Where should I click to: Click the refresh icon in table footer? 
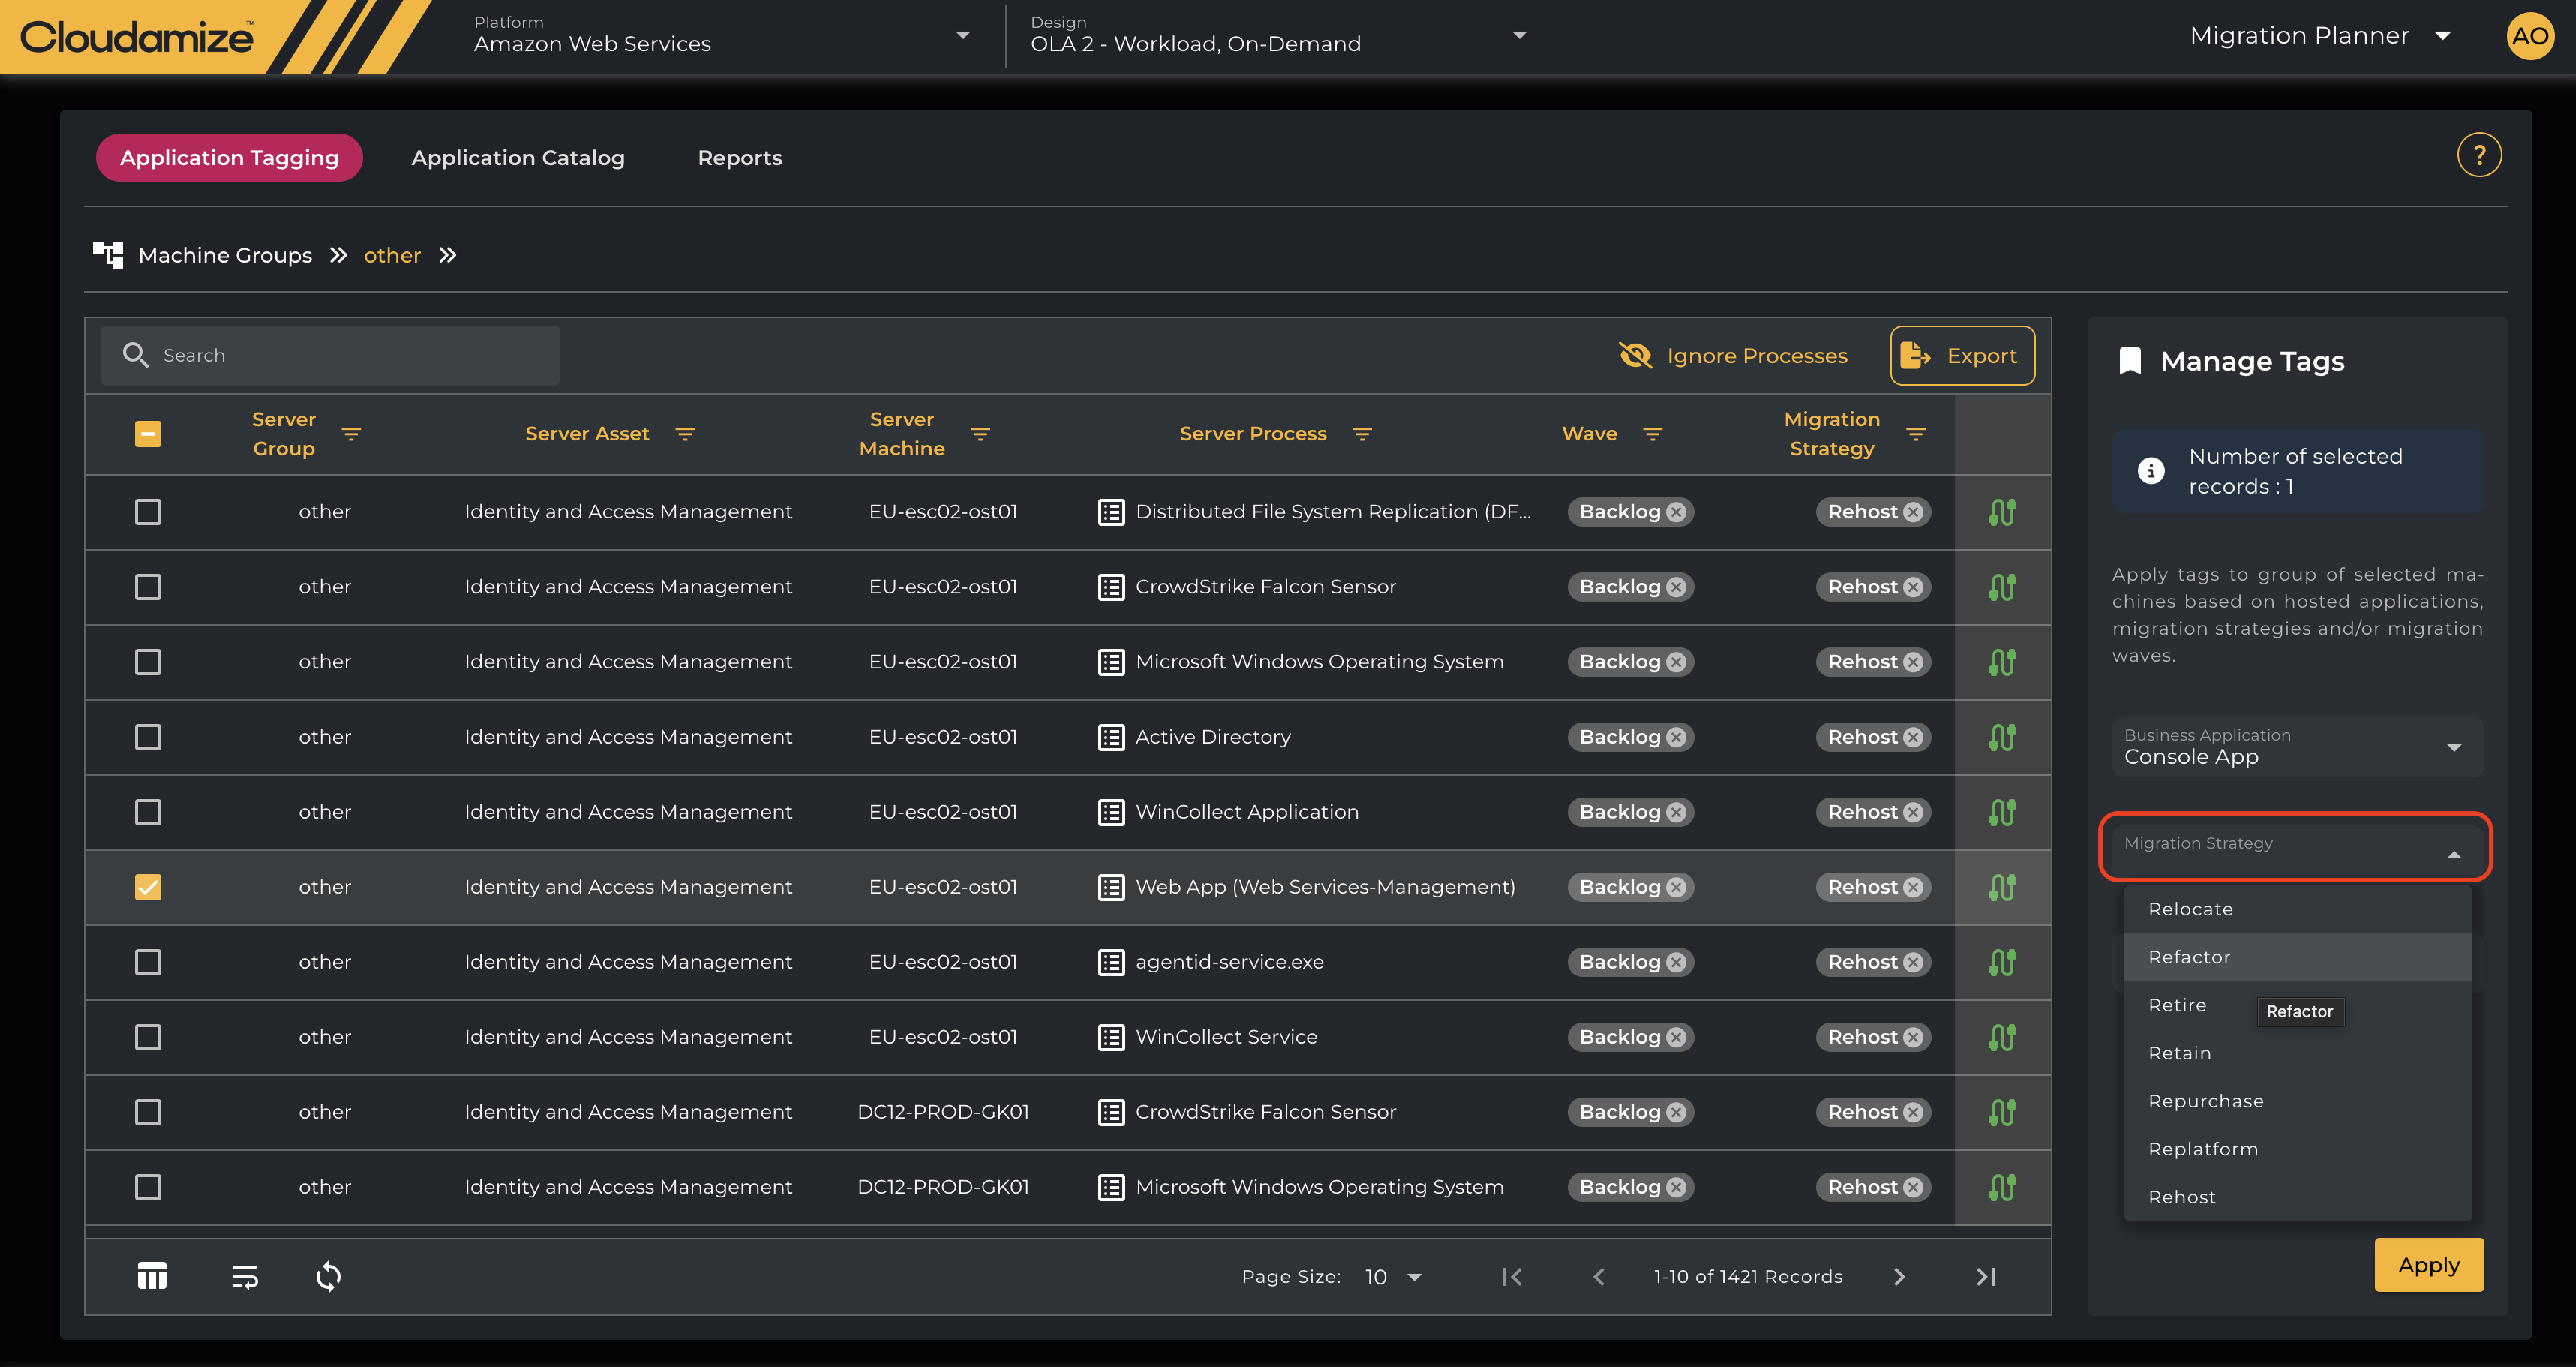(x=328, y=1276)
